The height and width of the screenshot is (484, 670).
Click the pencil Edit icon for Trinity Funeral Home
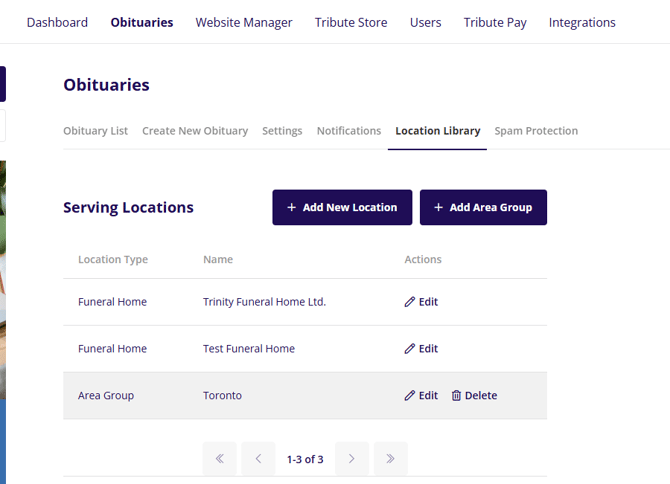(410, 302)
